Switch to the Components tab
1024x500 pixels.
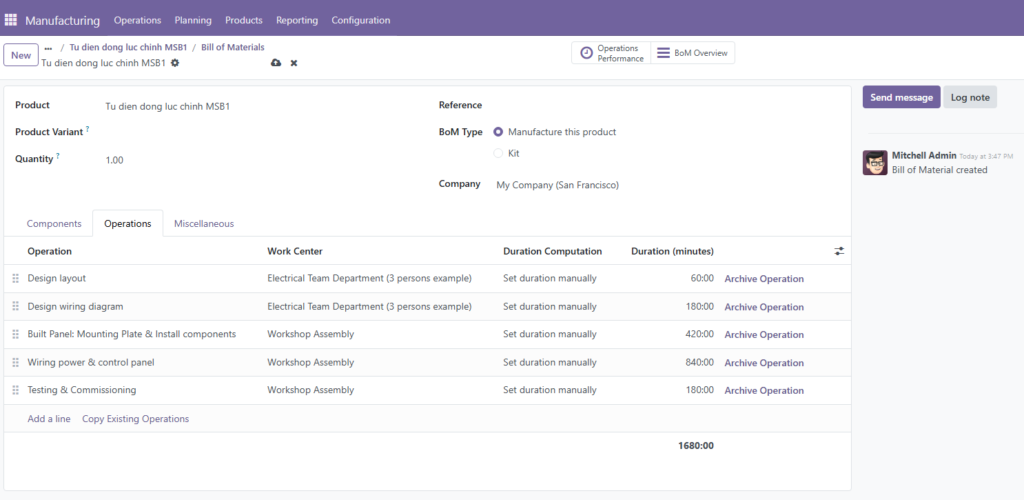[x=54, y=224]
